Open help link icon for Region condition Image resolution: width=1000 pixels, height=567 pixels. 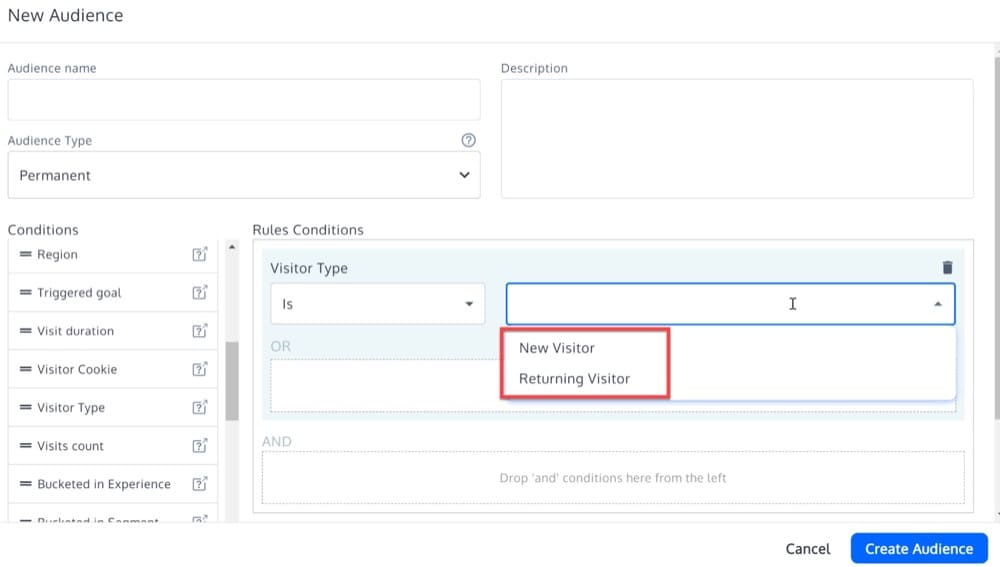pyautogui.click(x=200, y=255)
